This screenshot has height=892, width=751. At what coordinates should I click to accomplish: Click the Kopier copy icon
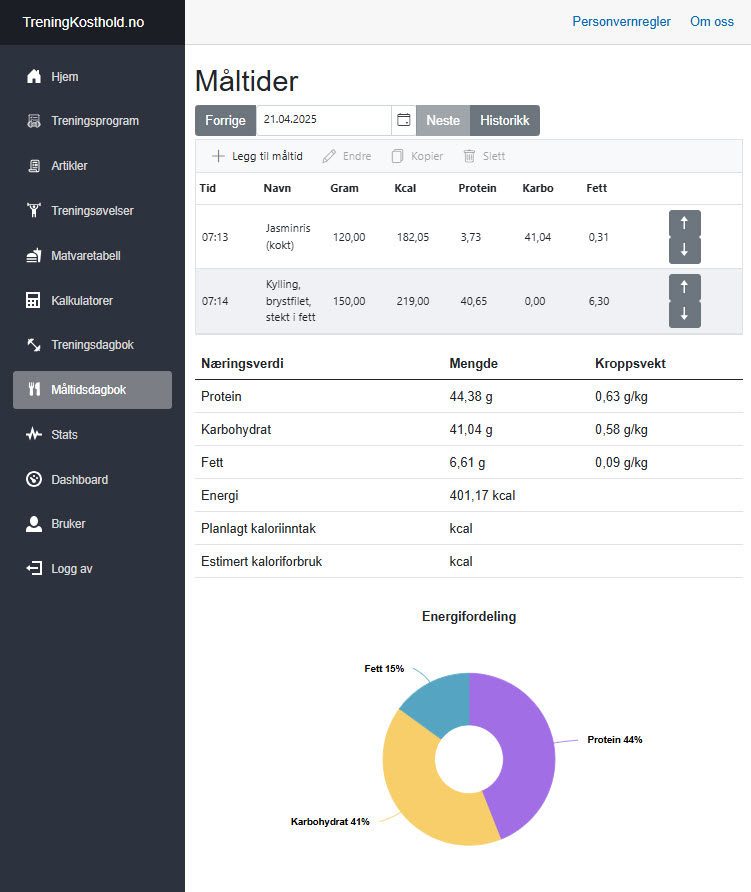[398, 156]
